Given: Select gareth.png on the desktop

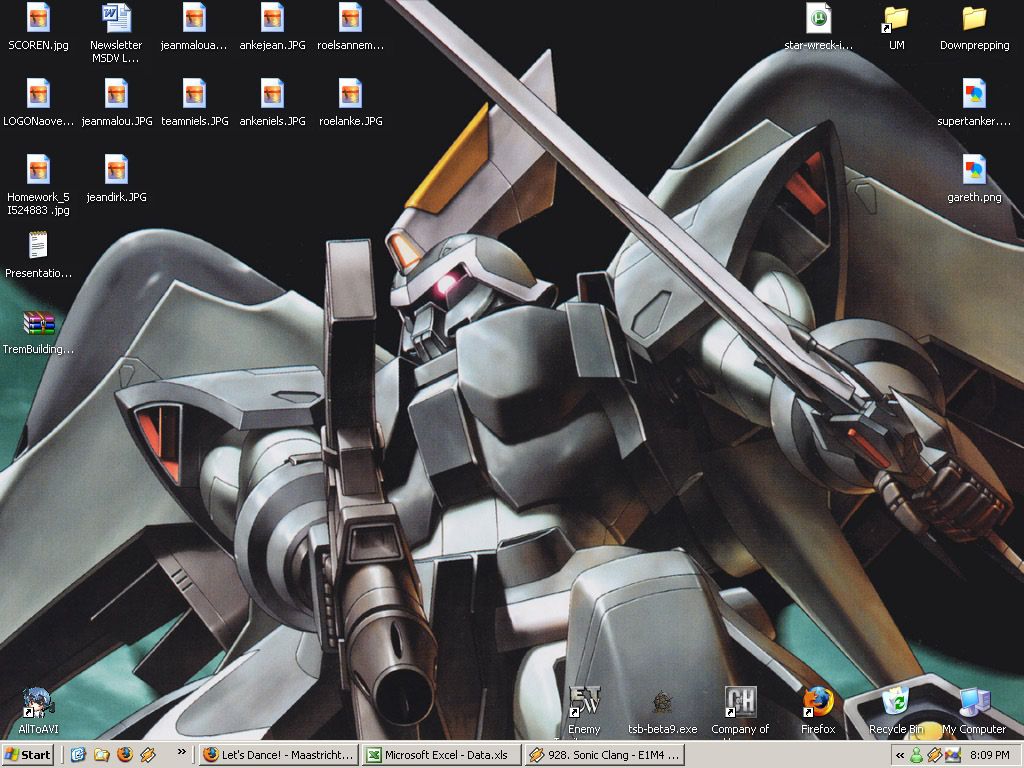Looking at the screenshot, I should pos(974,178).
